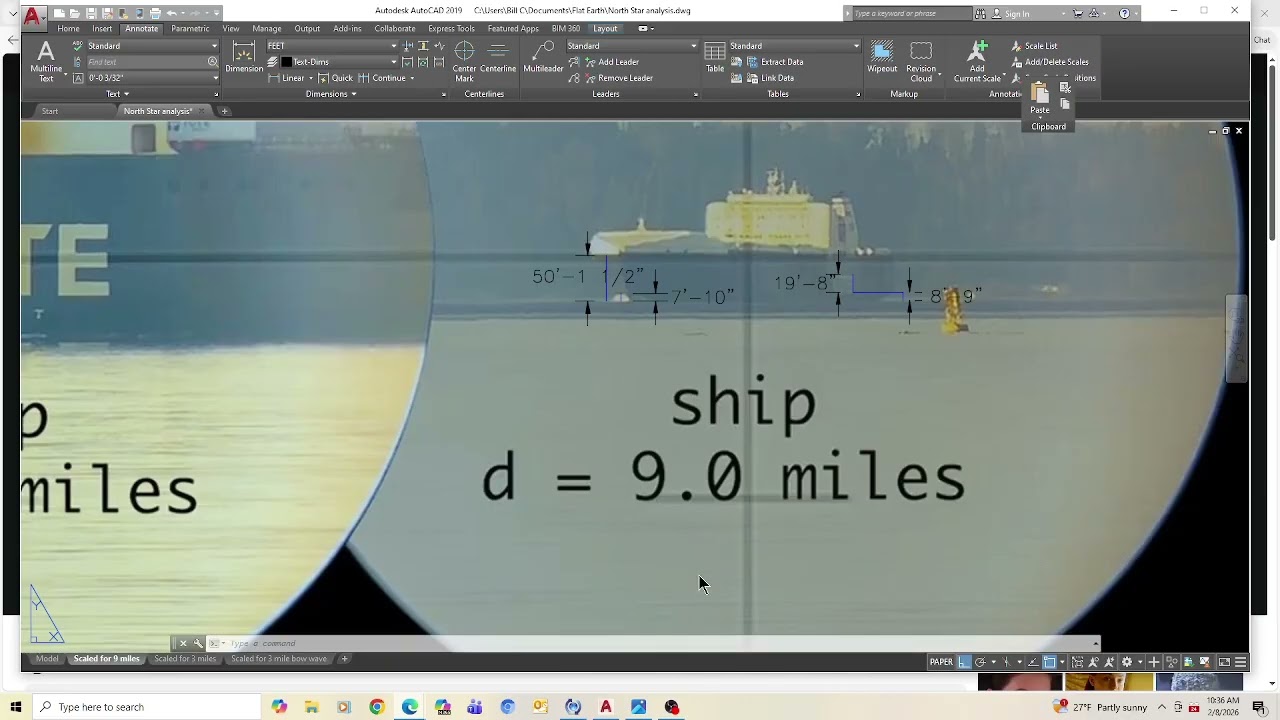The height and width of the screenshot is (720, 1280).
Task: Click the black Text-Dims layer color swatch
Action: 287,62
